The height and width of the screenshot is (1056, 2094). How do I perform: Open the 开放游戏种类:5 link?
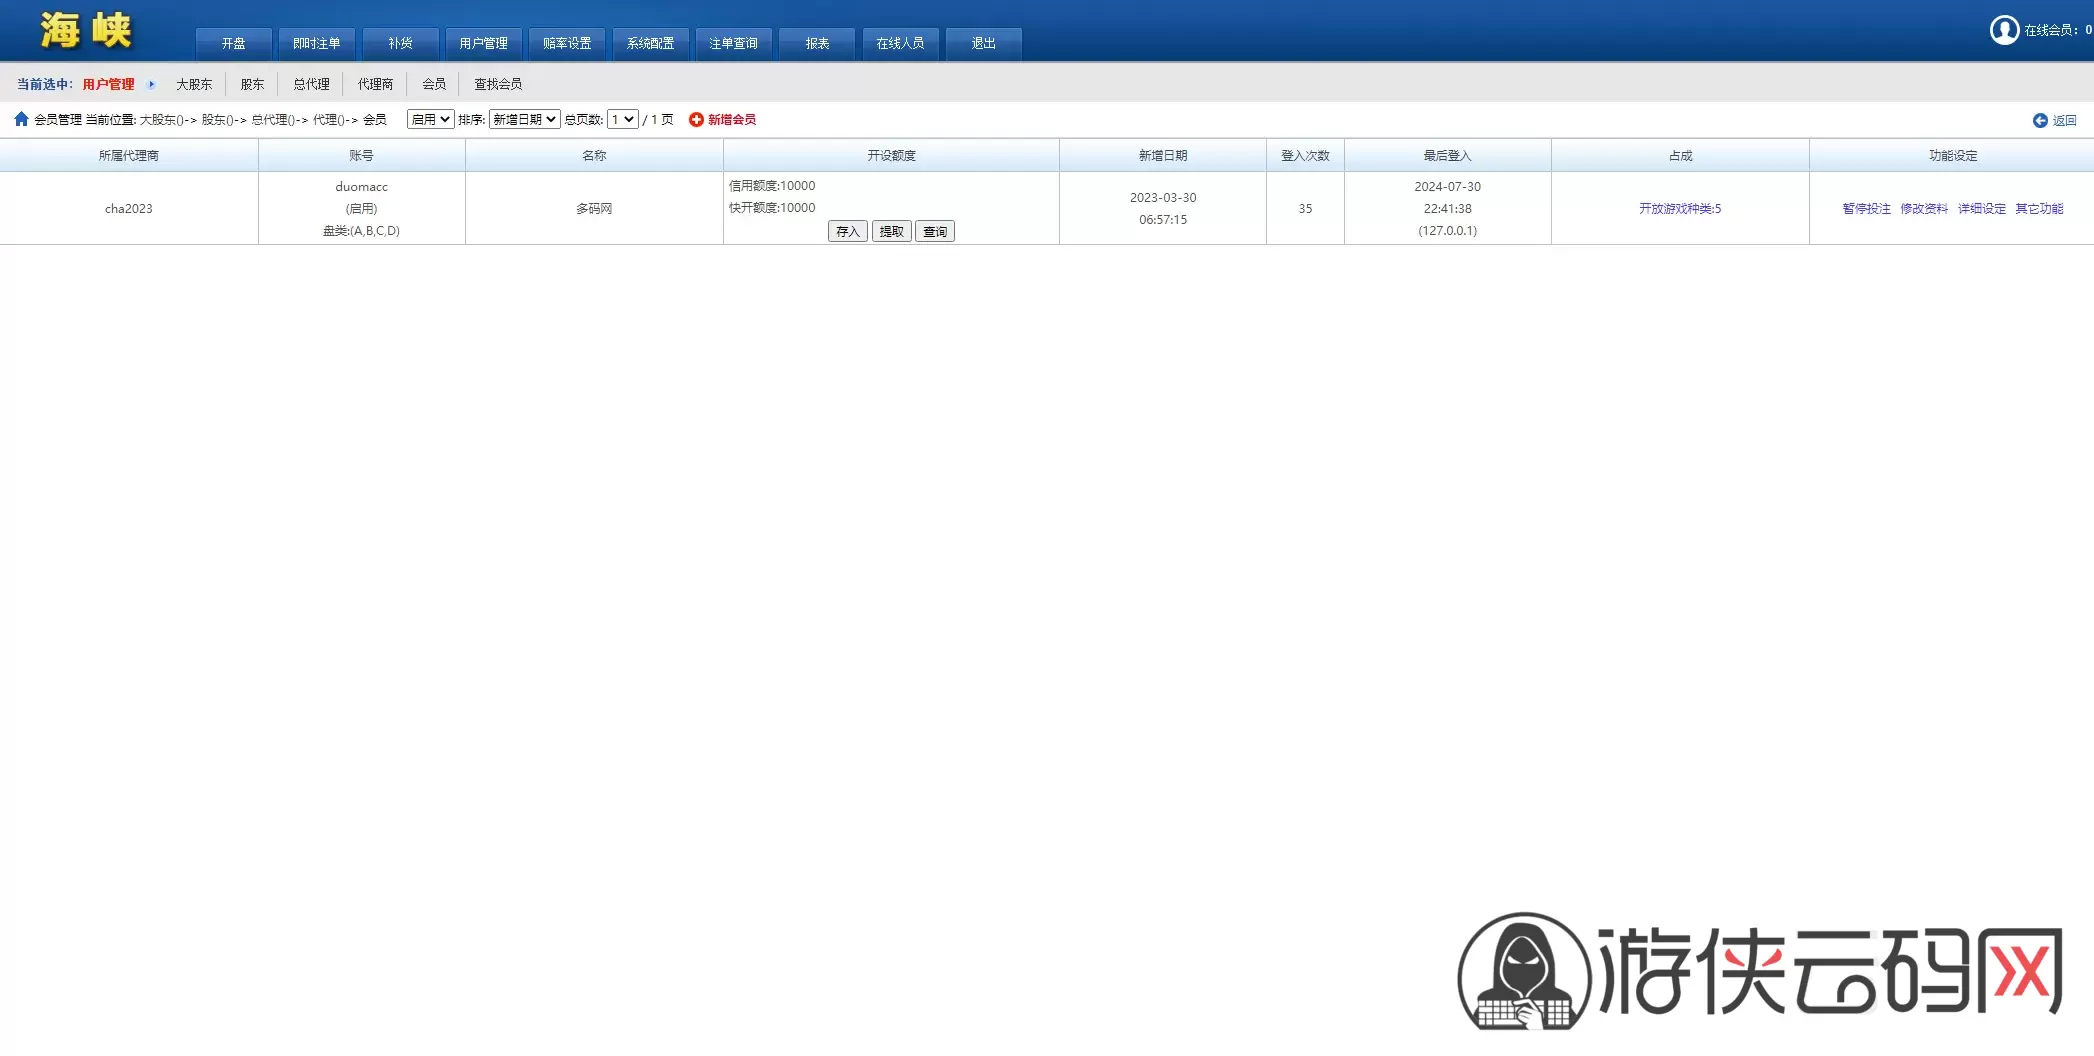click(x=1680, y=209)
